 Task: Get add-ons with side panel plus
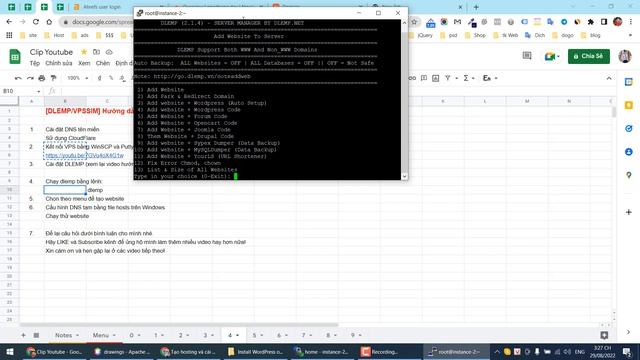(x=629, y=212)
